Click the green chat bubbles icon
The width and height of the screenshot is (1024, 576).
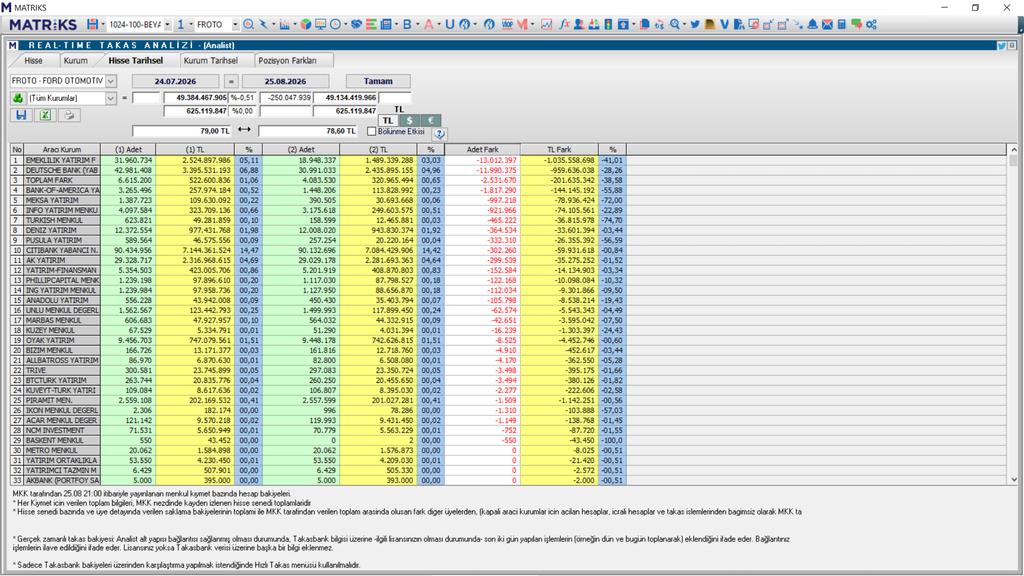coord(856,24)
